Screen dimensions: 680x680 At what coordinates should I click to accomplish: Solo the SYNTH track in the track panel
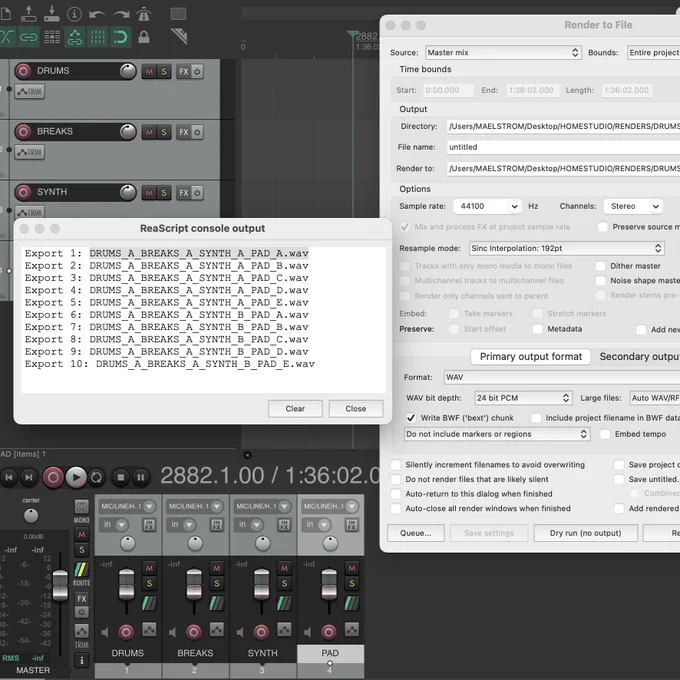164,193
